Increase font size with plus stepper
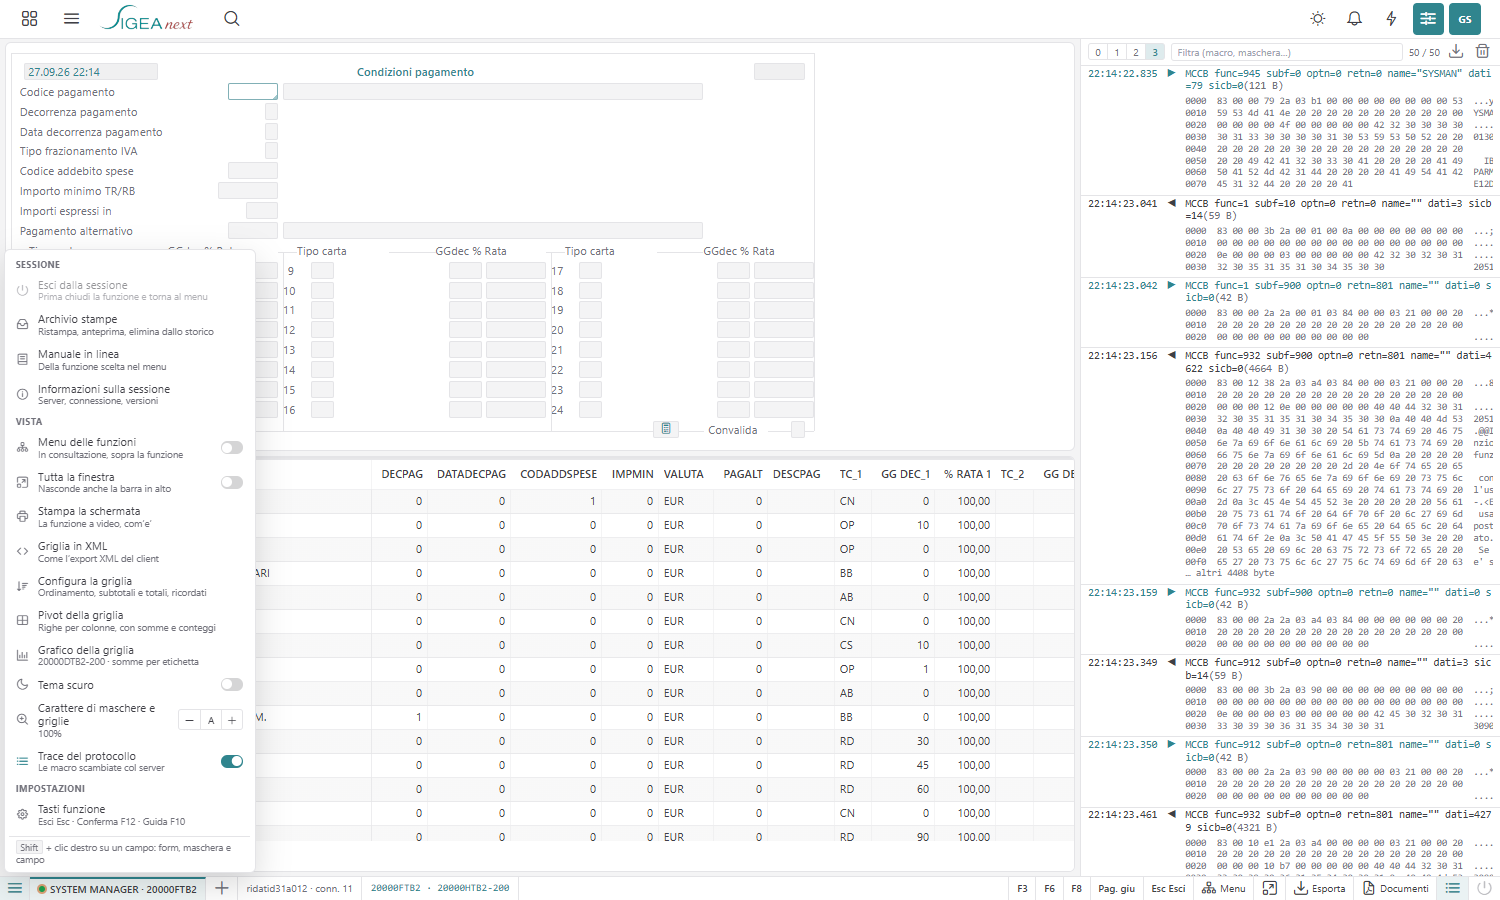The width and height of the screenshot is (1500, 900). pyautogui.click(x=232, y=720)
